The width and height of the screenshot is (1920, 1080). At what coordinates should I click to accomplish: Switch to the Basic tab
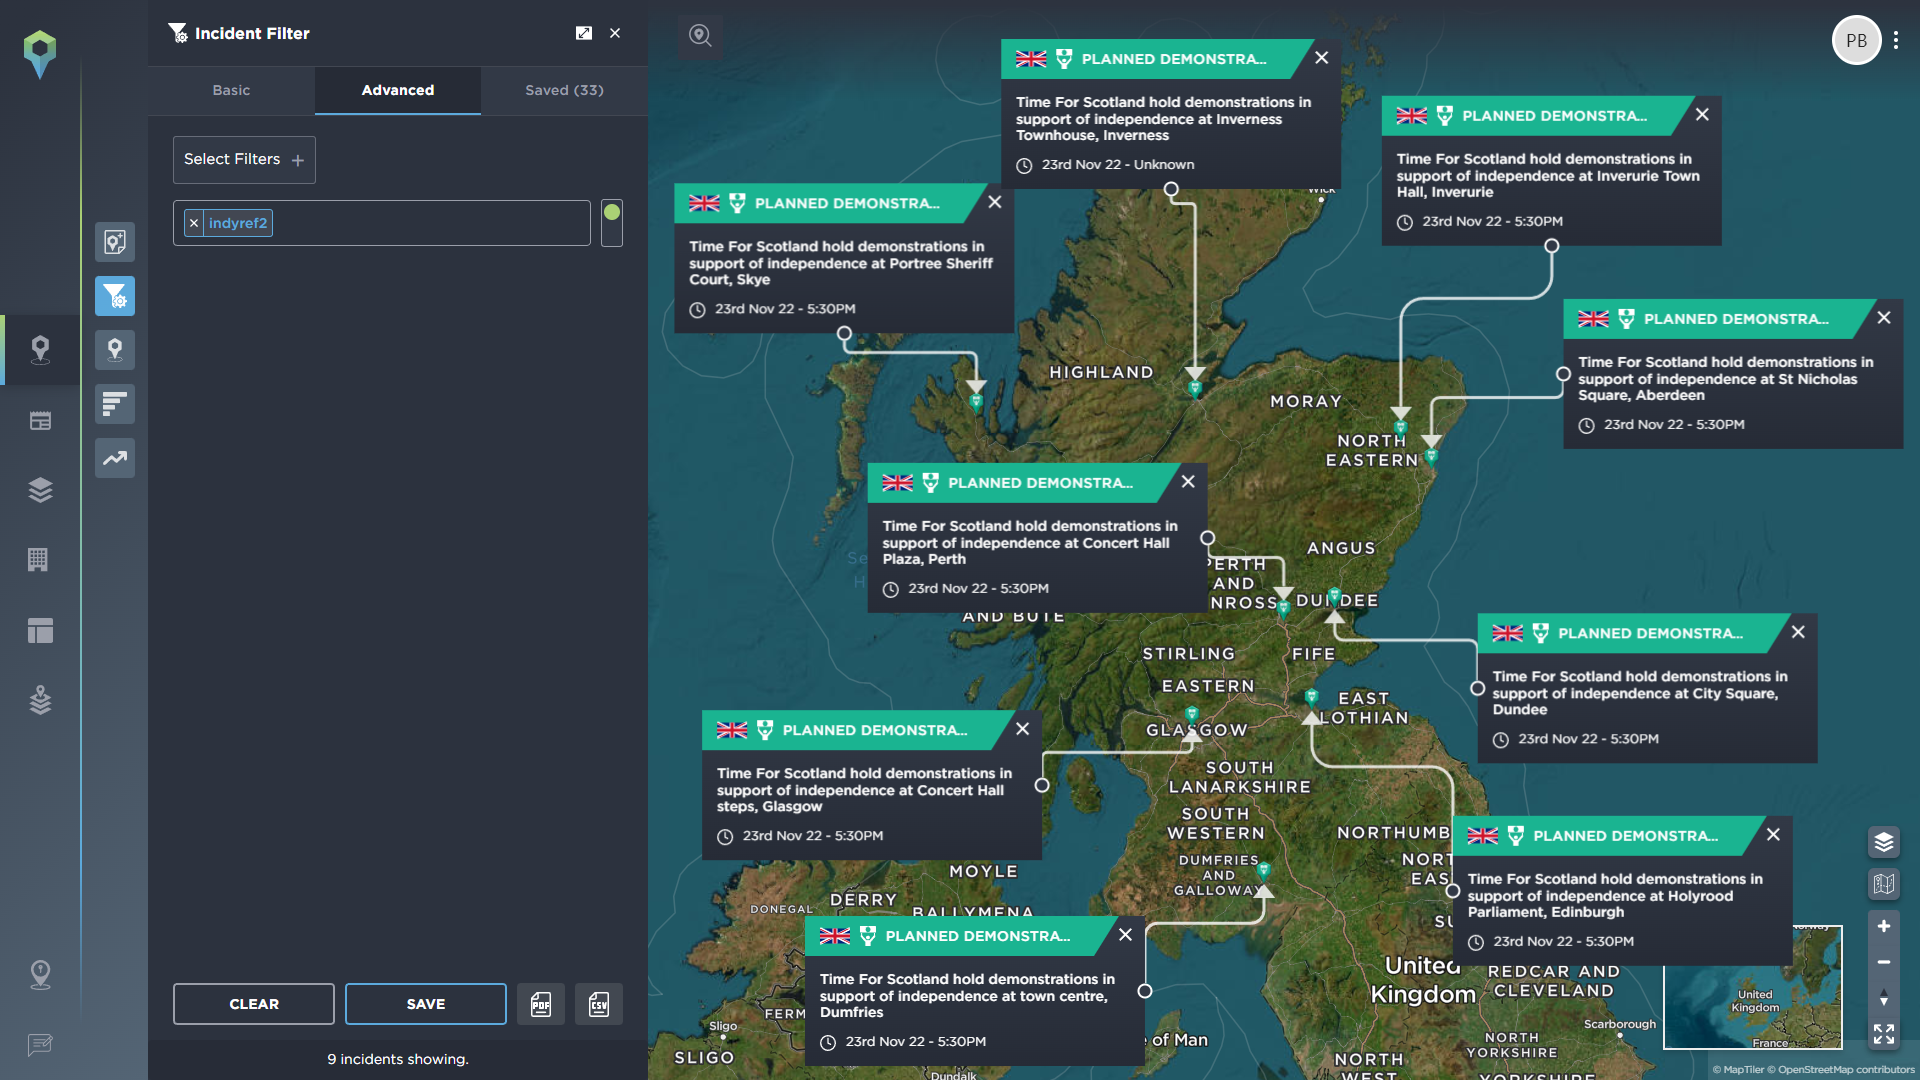click(x=231, y=90)
